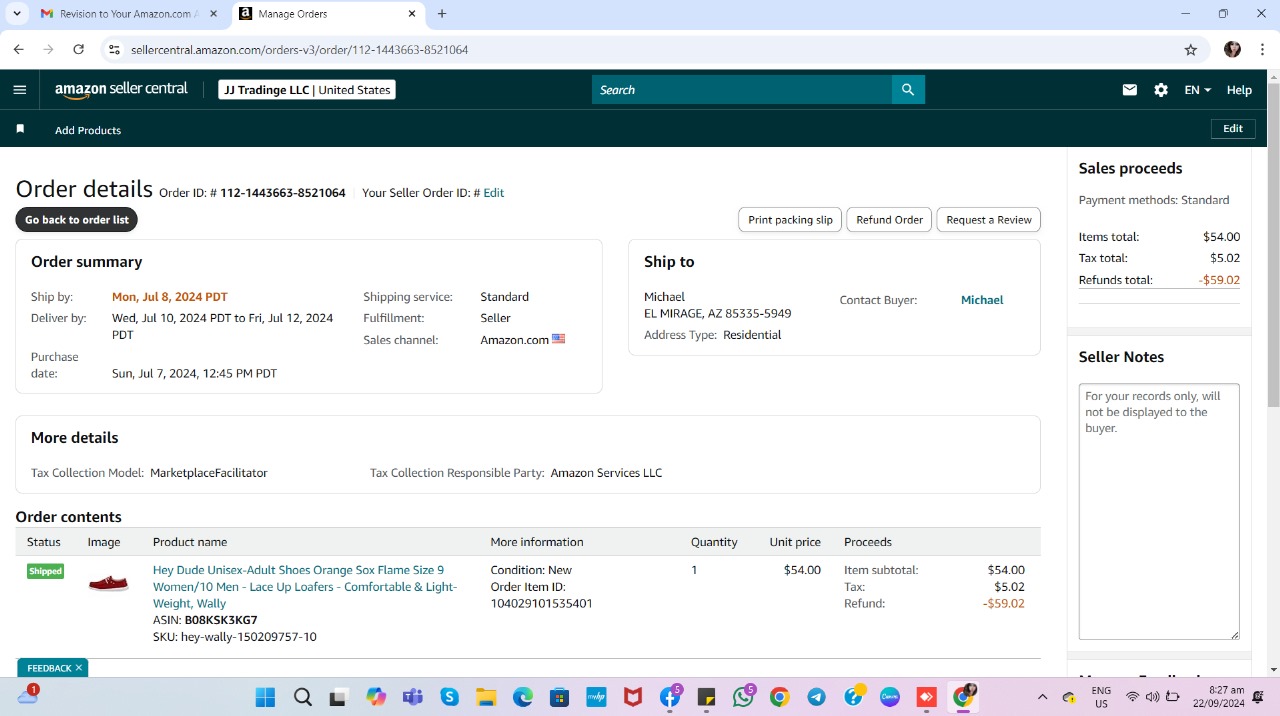Open Microsoft Store from taskbar
The image size is (1280, 716).
click(x=559, y=697)
